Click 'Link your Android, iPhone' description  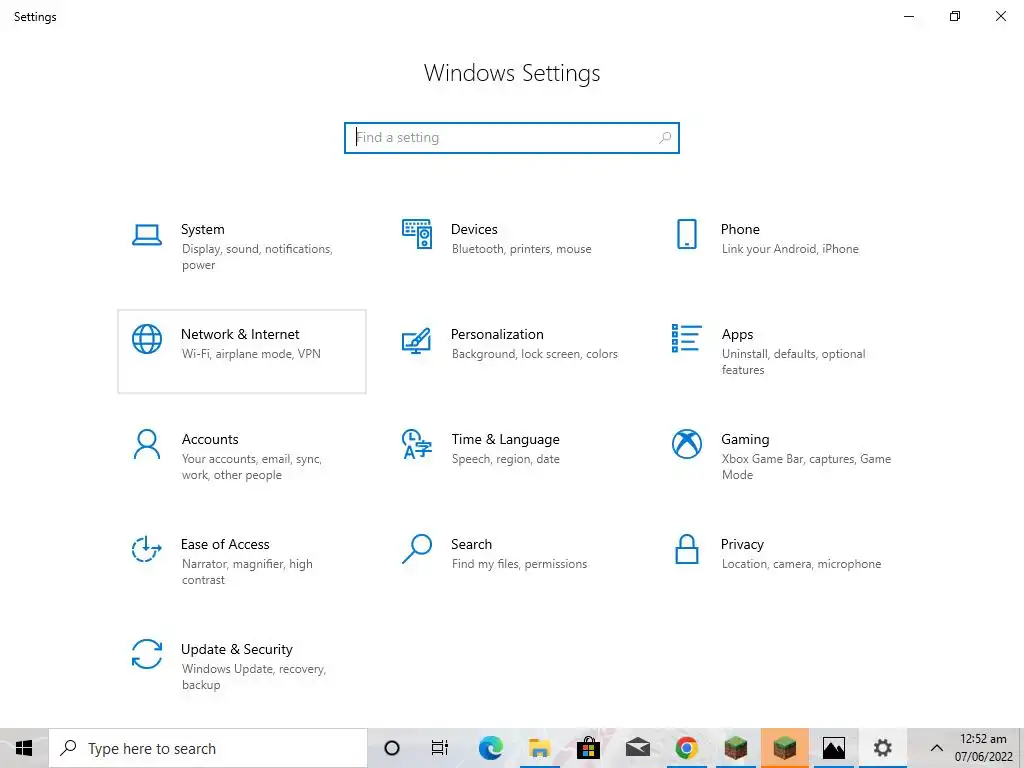790,249
